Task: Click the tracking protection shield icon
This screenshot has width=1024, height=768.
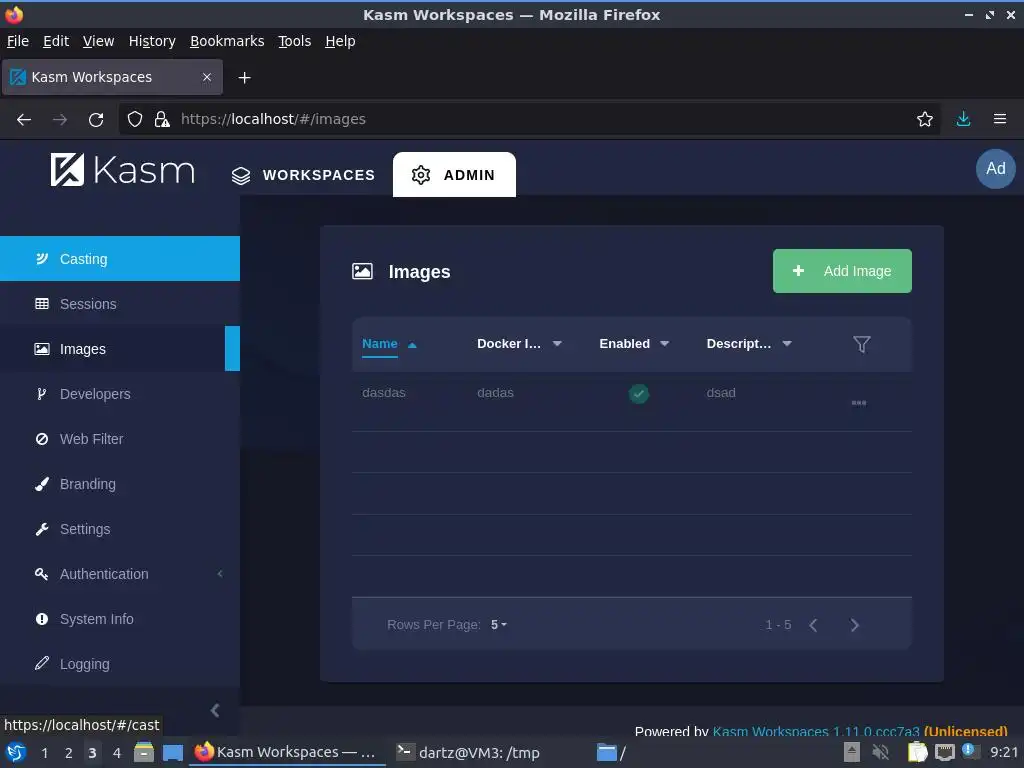Action: point(135,119)
